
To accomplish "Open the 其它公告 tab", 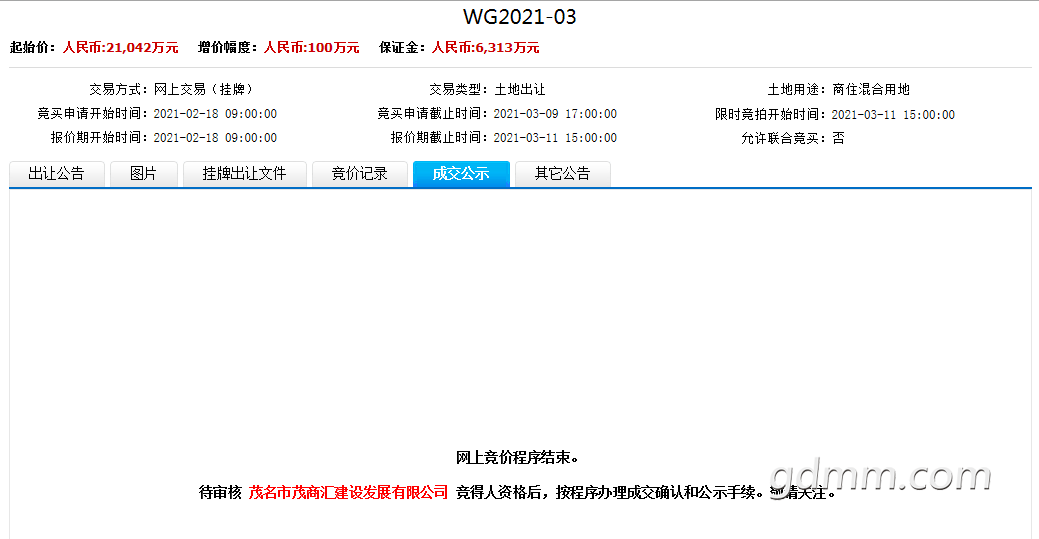I will pos(562,174).
